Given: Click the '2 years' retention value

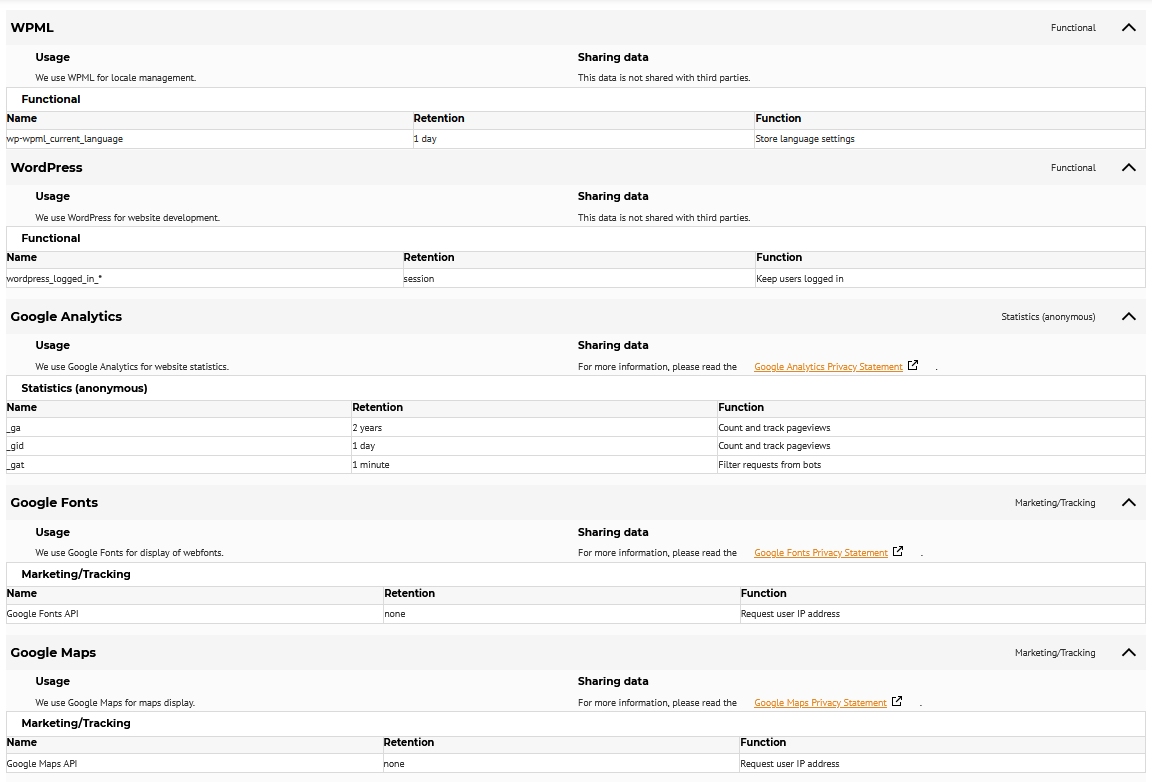Looking at the screenshot, I should 367,428.
